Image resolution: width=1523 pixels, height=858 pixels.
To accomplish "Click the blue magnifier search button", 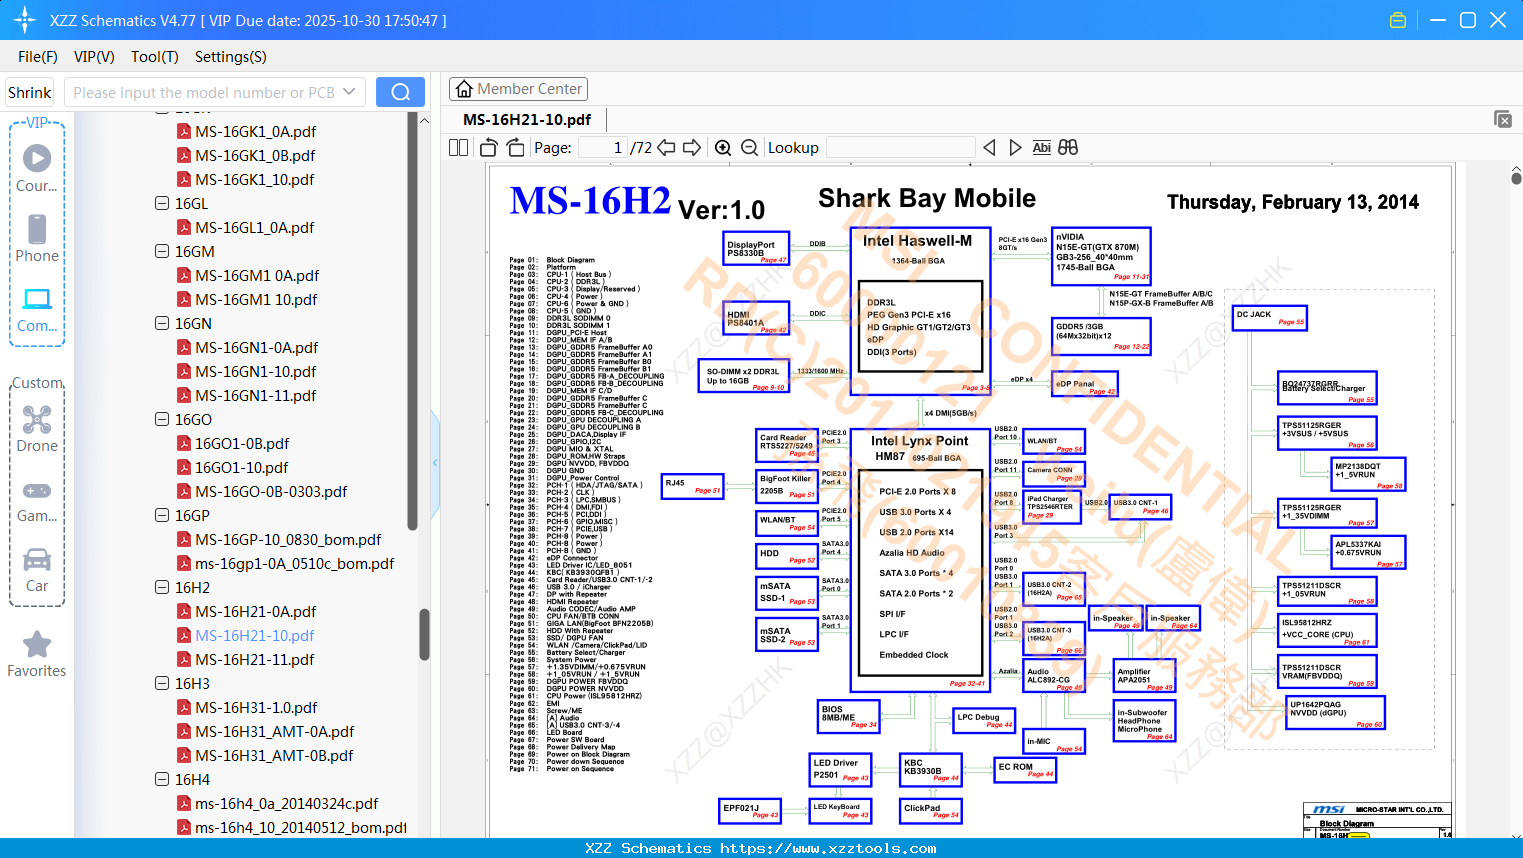I will [400, 92].
